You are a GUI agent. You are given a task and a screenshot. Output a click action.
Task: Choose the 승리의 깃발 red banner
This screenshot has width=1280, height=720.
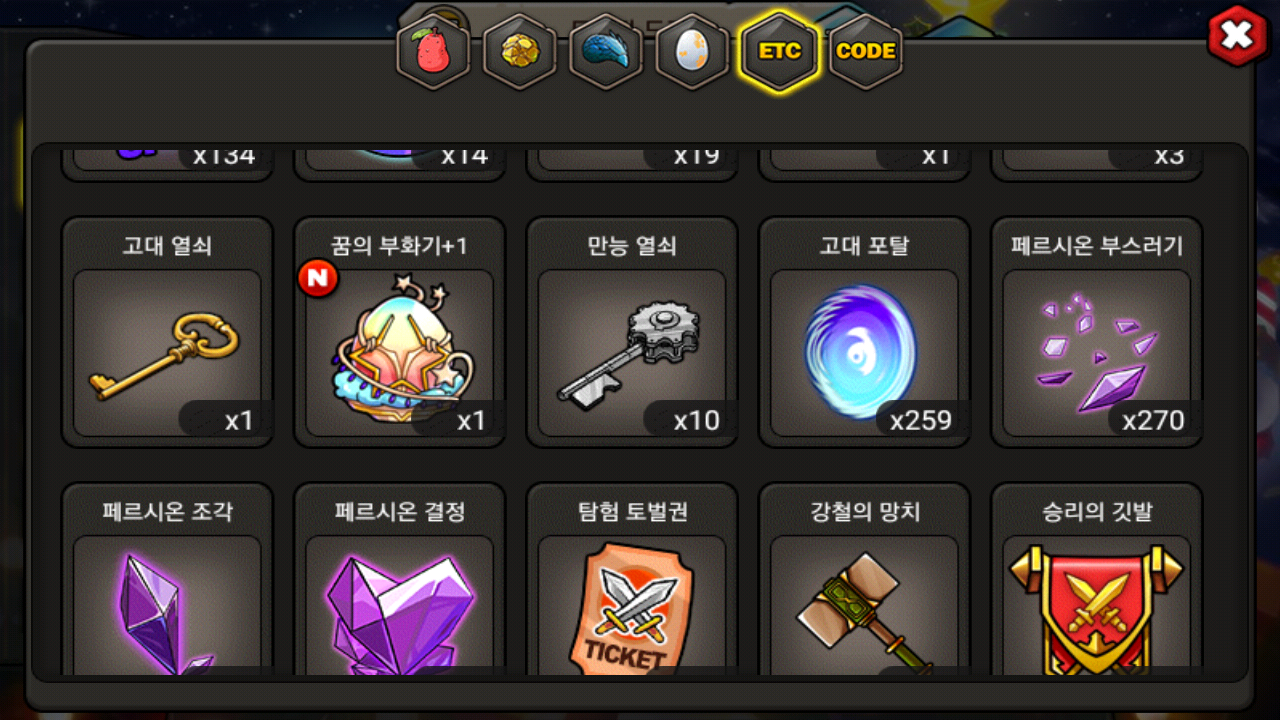(x=1096, y=580)
